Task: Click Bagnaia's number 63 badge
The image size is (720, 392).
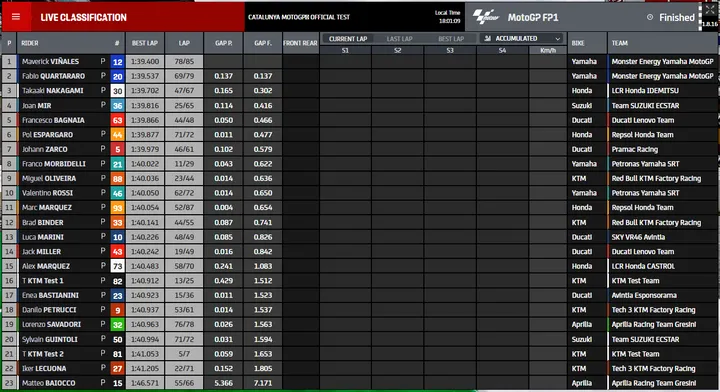Action: coord(118,121)
